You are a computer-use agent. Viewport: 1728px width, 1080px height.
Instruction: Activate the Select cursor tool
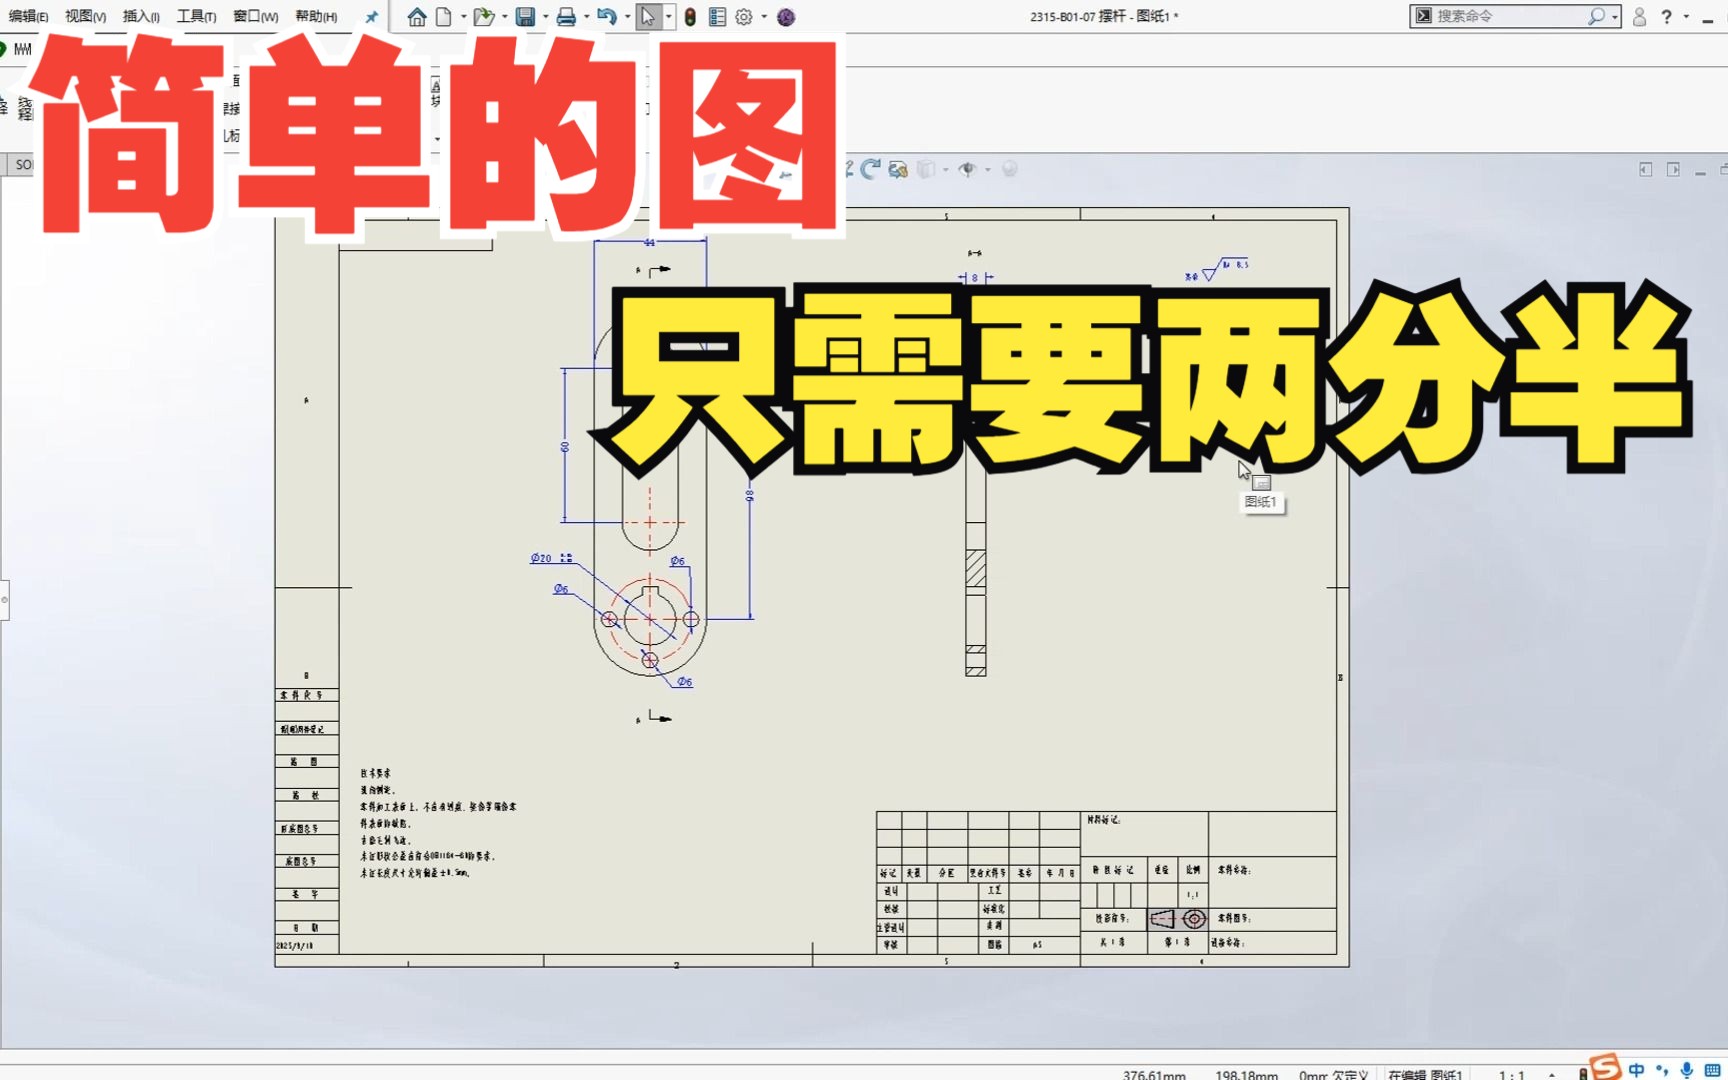point(648,17)
